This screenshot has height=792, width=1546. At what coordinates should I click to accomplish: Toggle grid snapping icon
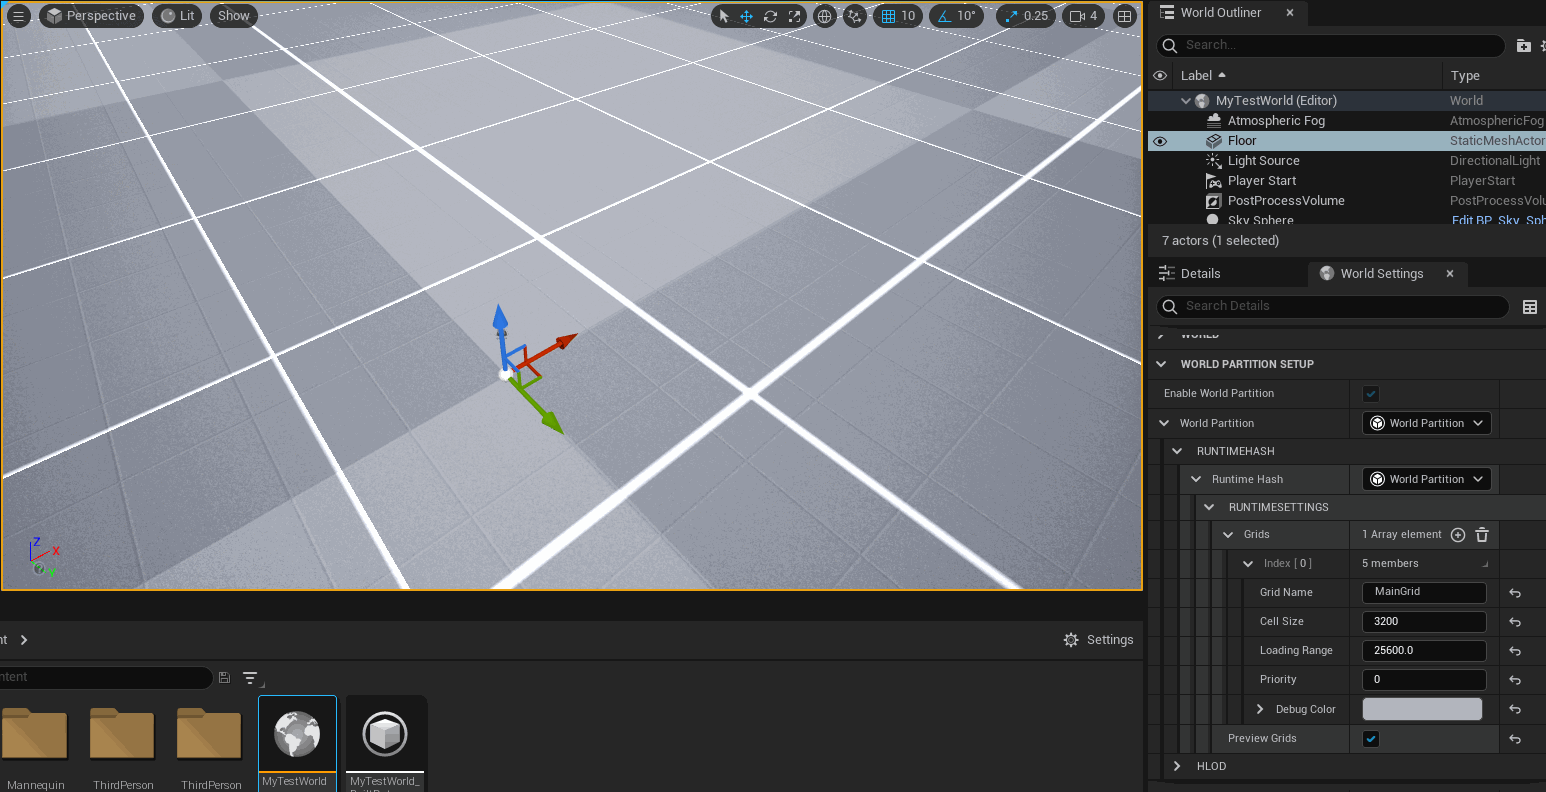(888, 16)
